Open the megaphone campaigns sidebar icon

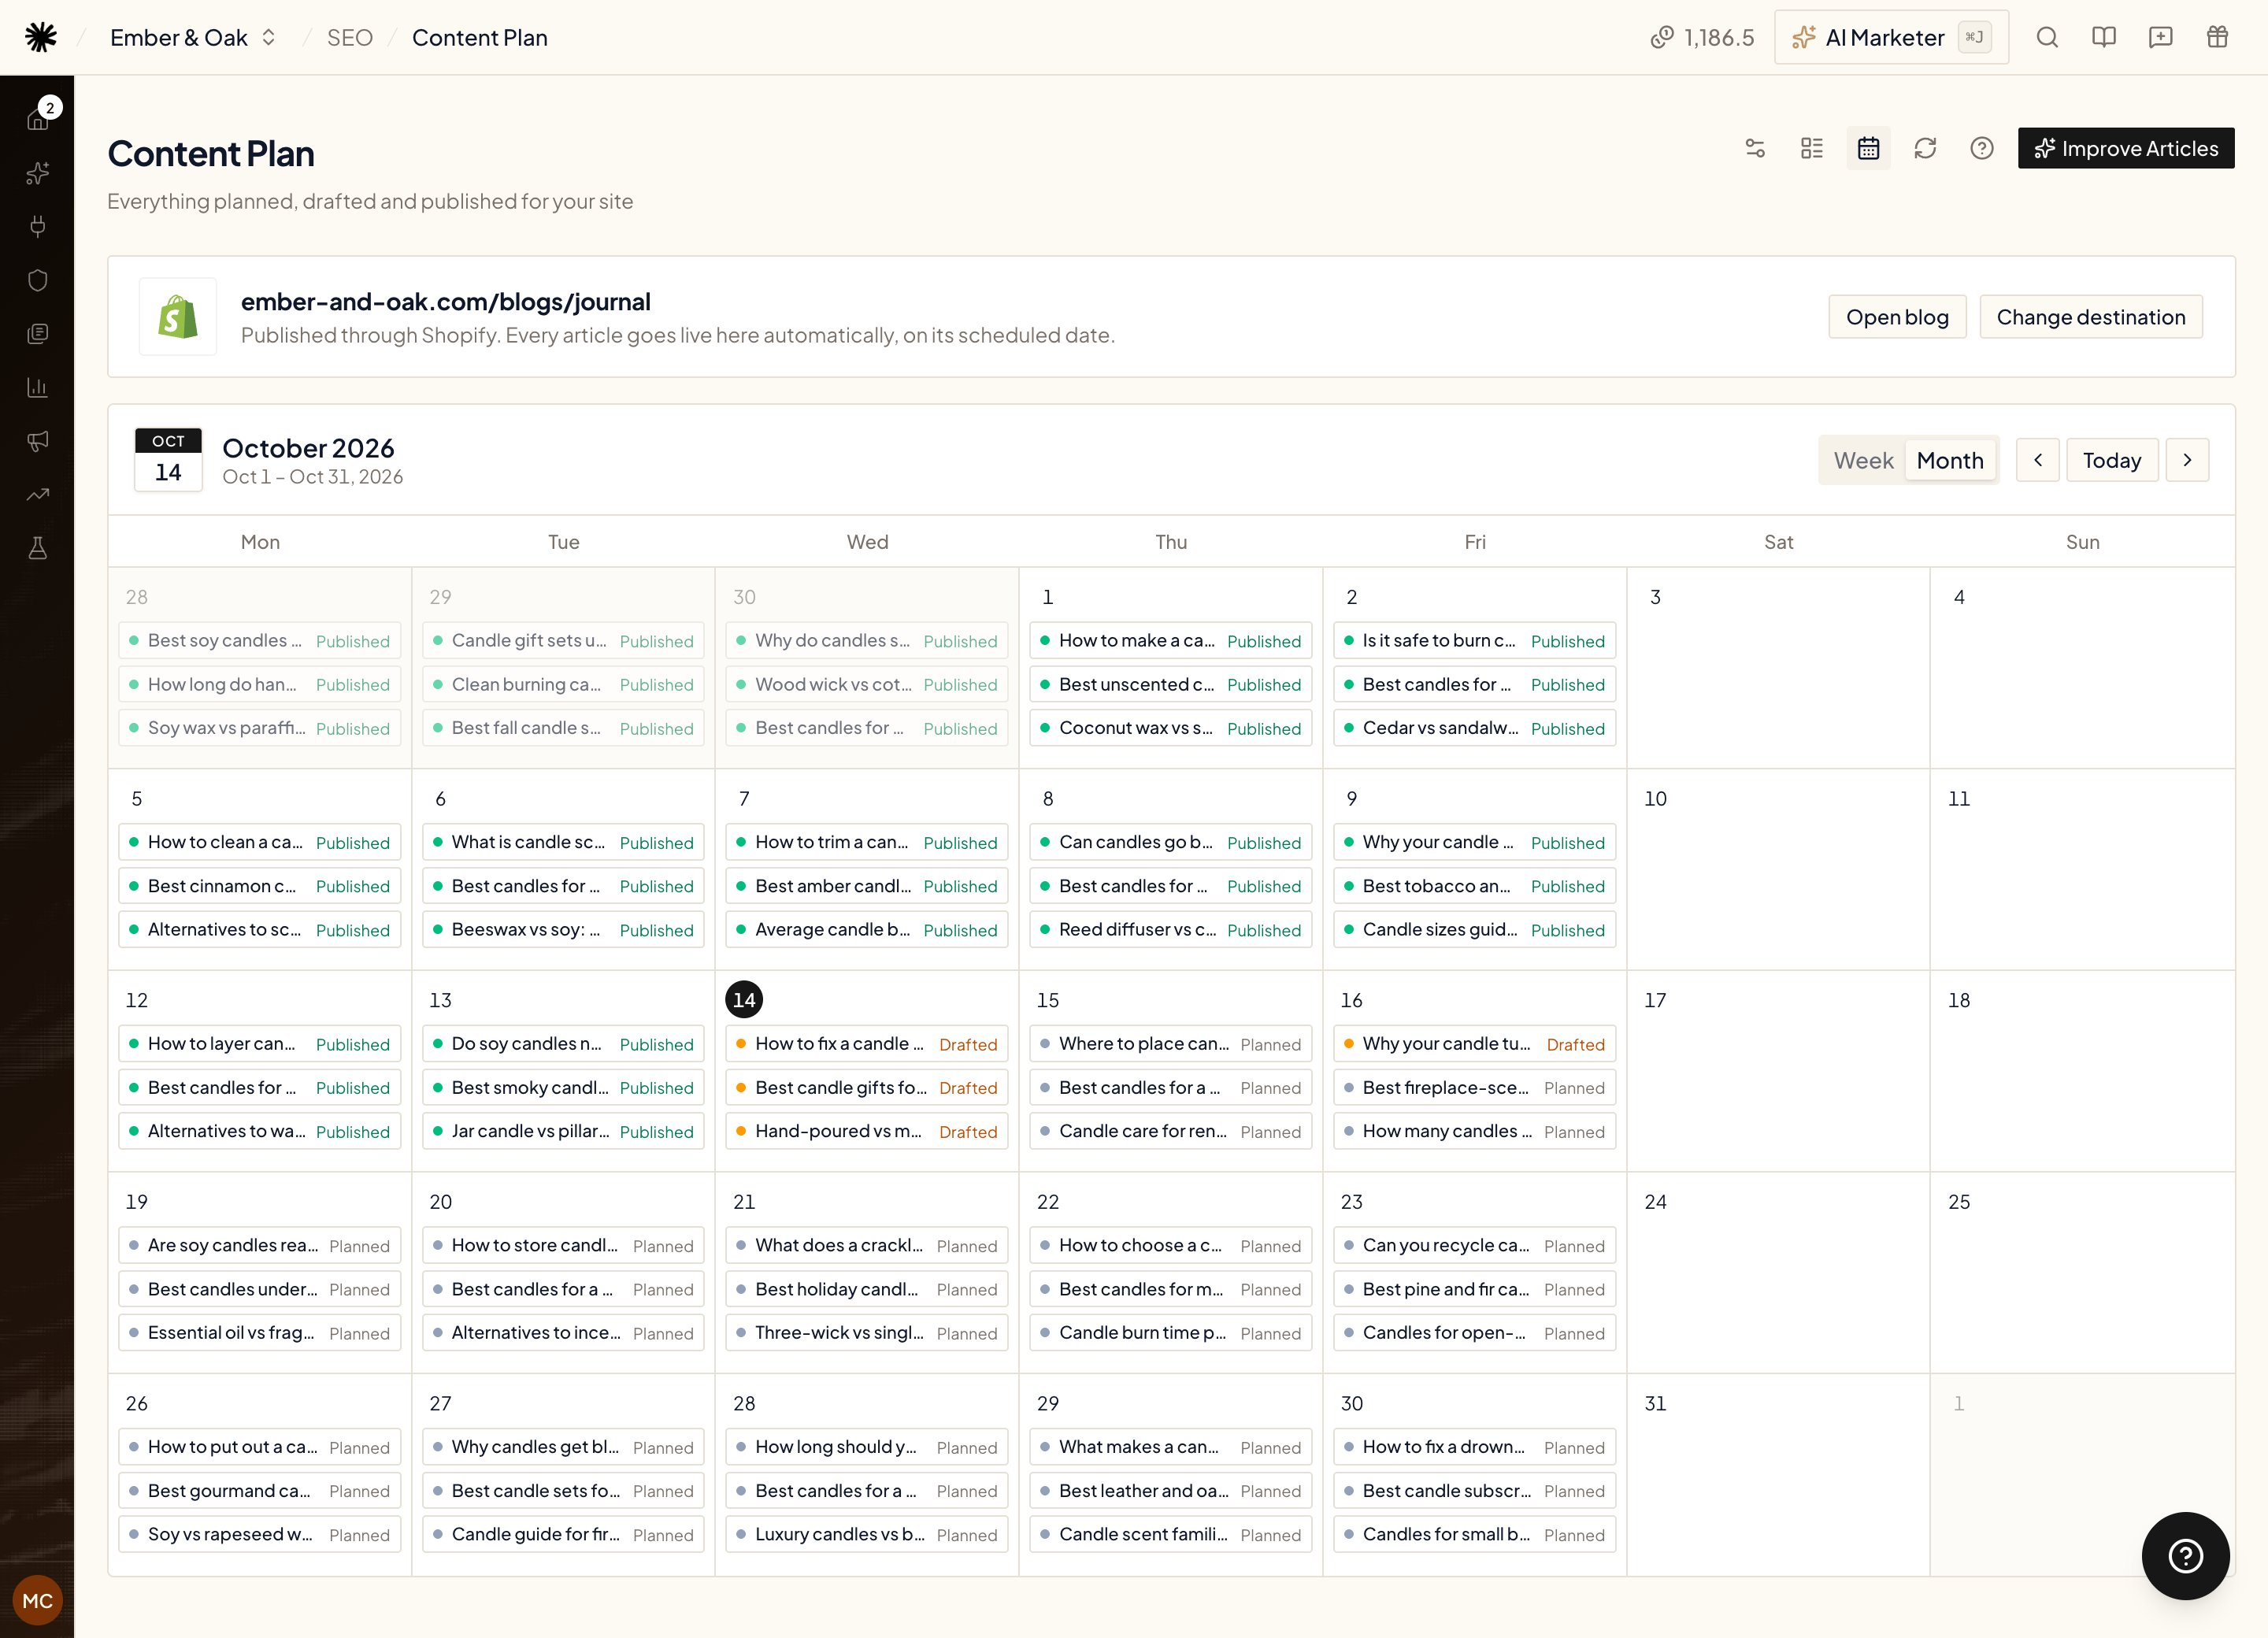point(38,440)
